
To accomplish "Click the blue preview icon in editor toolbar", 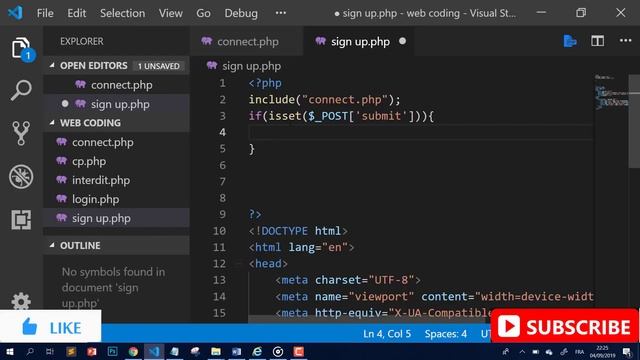I will [570, 41].
